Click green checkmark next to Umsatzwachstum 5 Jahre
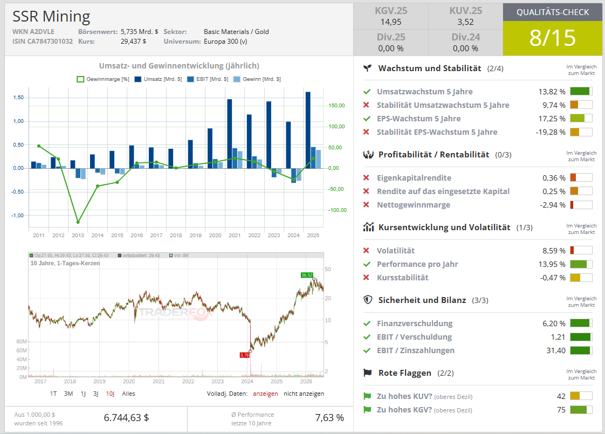The height and width of the screenshot is (434, 605). click(367, 92)
